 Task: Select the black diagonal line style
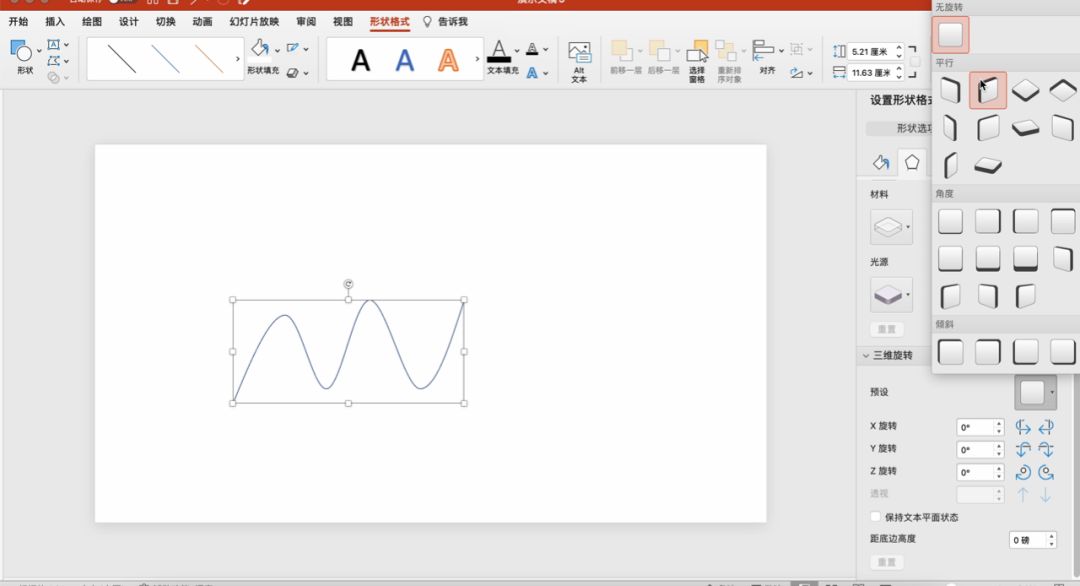coord(122,59)
